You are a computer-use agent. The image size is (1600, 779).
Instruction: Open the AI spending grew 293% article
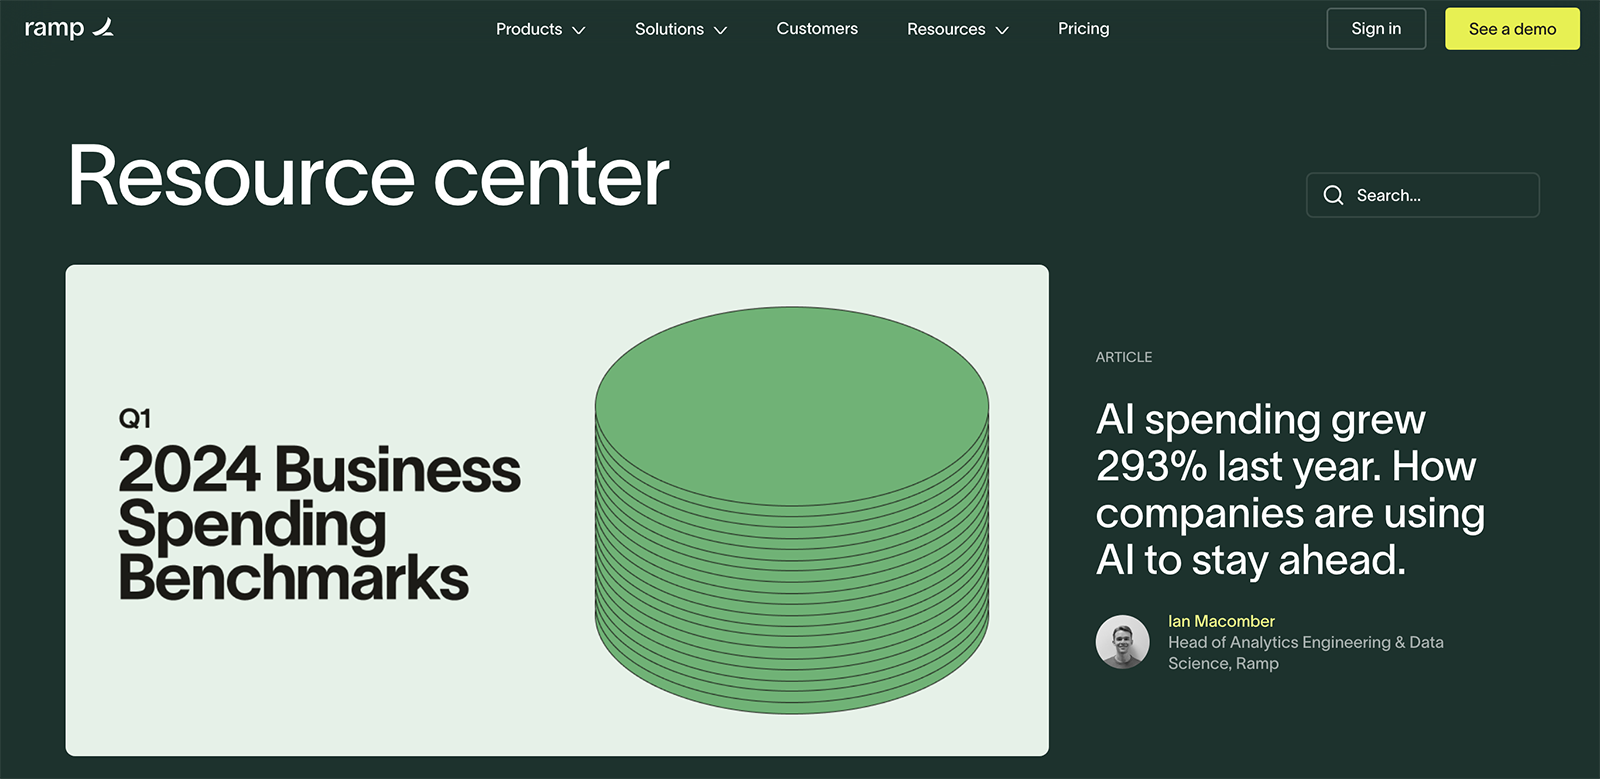1290,490
